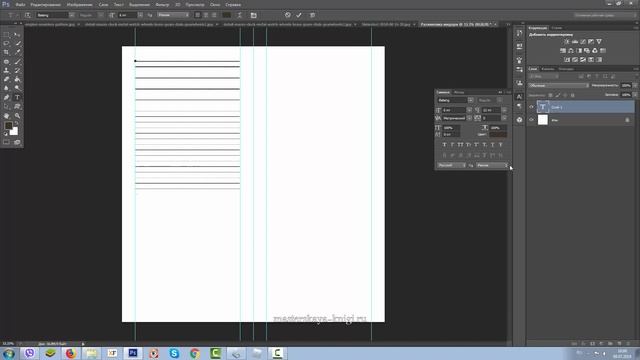The width and height of the screenshot is (640, 360).
Task: Open the Файл menu
Action: click(x=20, y=5)
